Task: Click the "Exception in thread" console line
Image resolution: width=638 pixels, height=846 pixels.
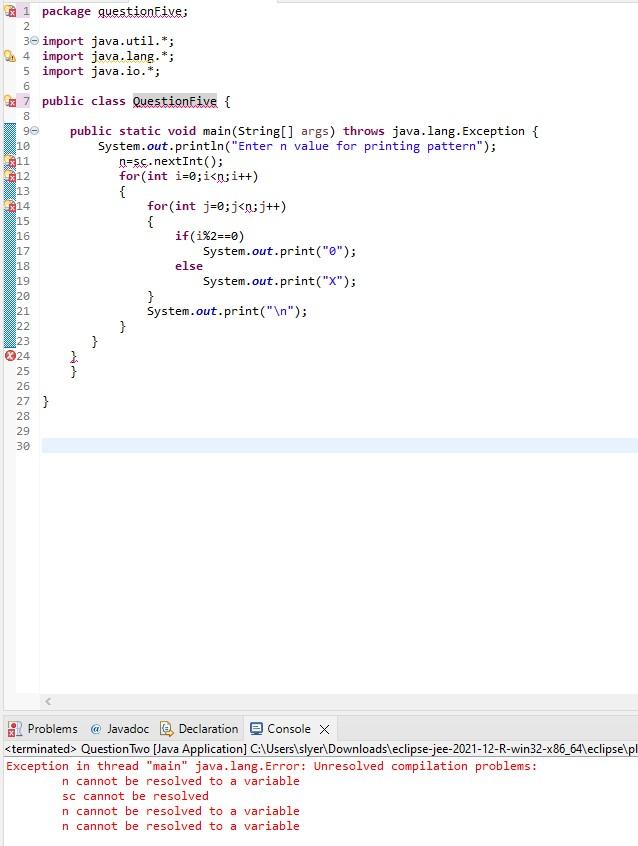Action: pos(272,766)
